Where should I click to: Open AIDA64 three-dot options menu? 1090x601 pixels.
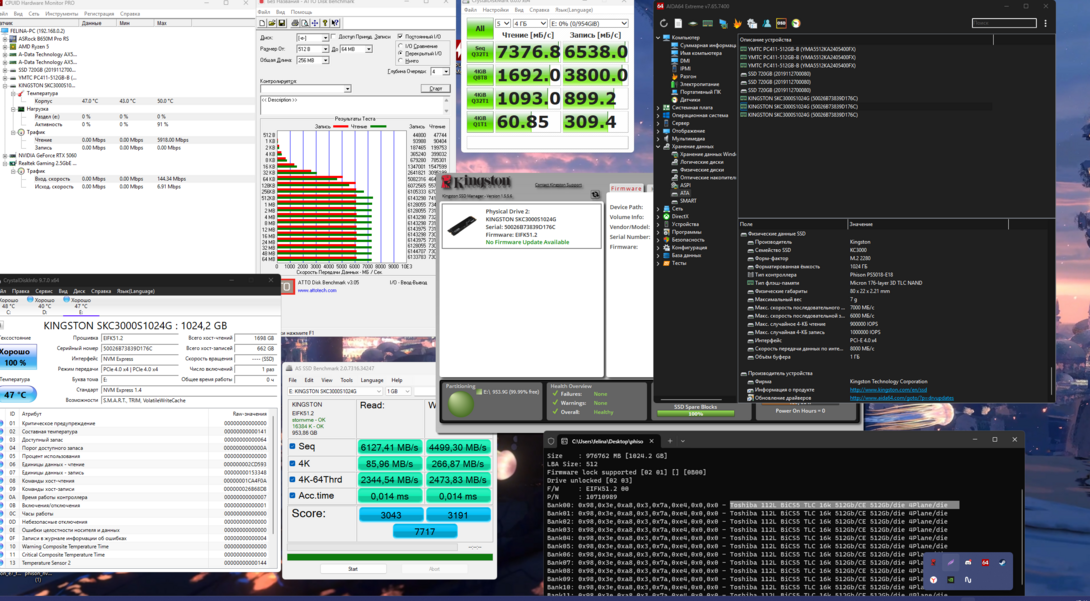1046,23
